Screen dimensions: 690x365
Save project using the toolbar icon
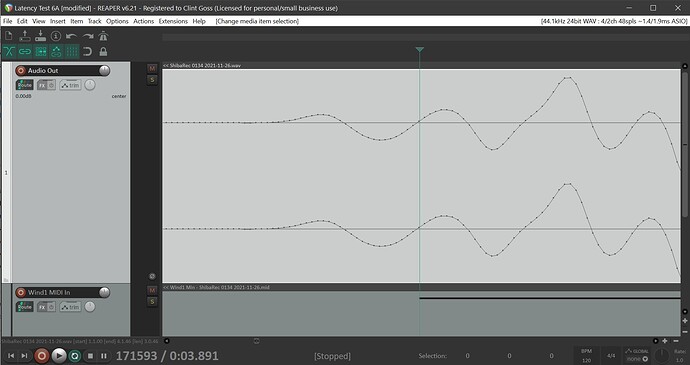click(40, 36)
